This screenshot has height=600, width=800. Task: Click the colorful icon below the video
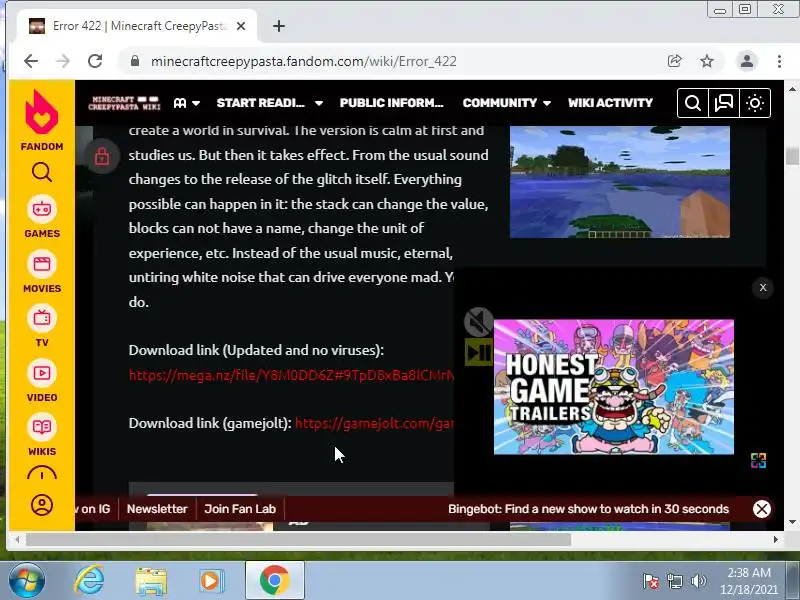758,460
